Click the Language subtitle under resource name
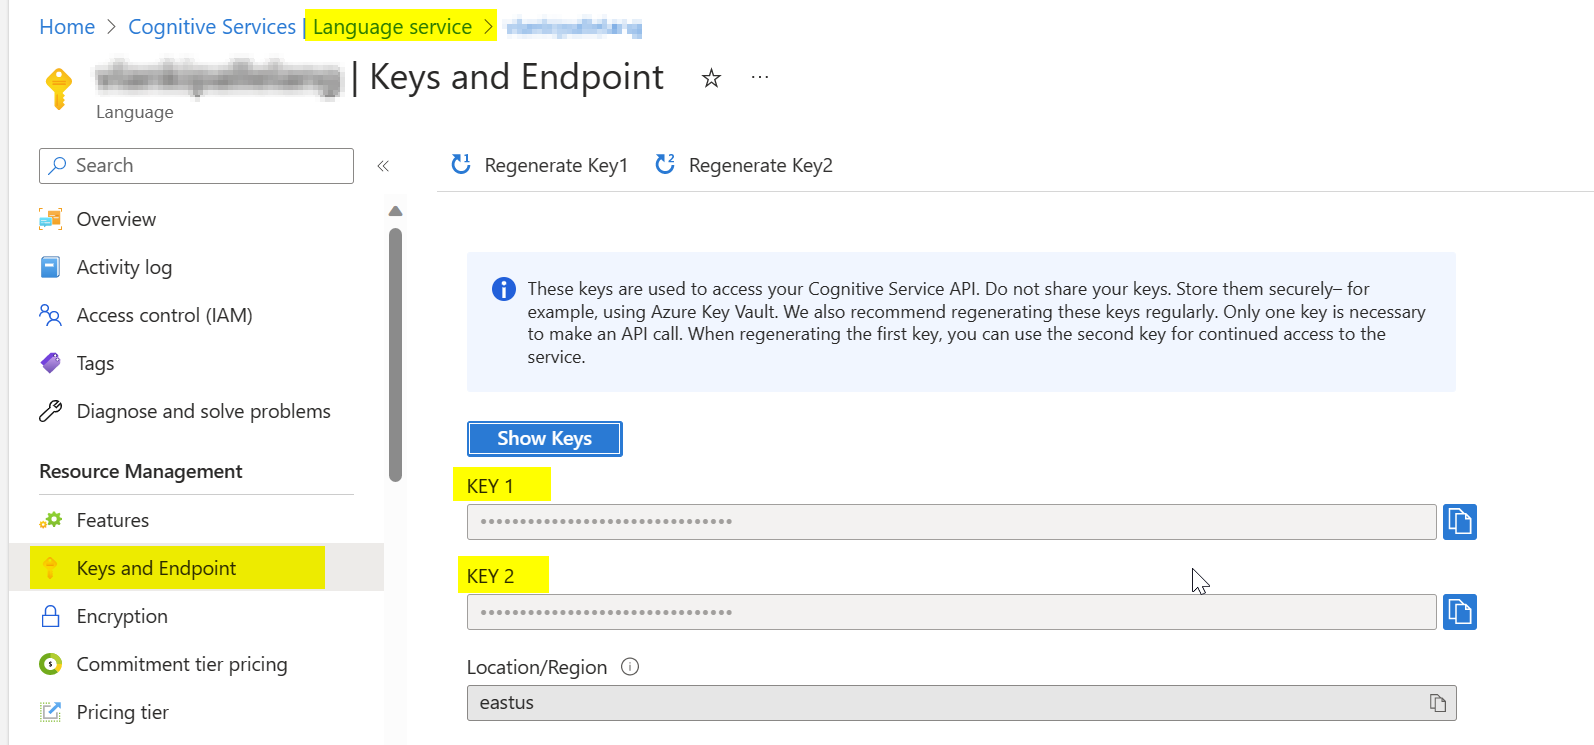 [135, 112]
